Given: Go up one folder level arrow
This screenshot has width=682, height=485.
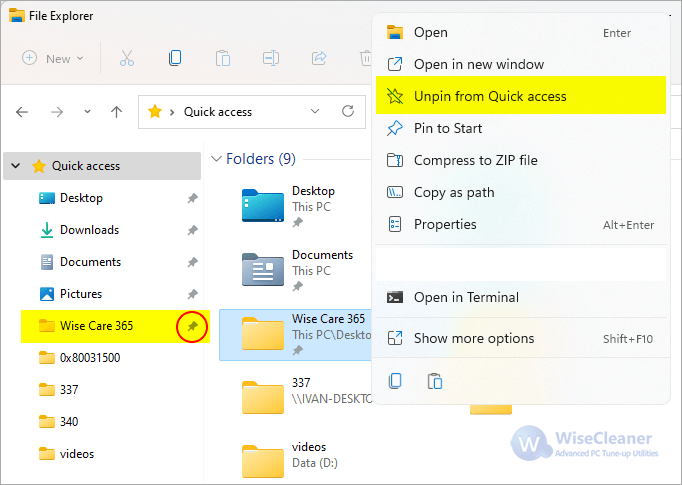Looking at the screenshot, I should pyautogui.click(x=116, y=112).
